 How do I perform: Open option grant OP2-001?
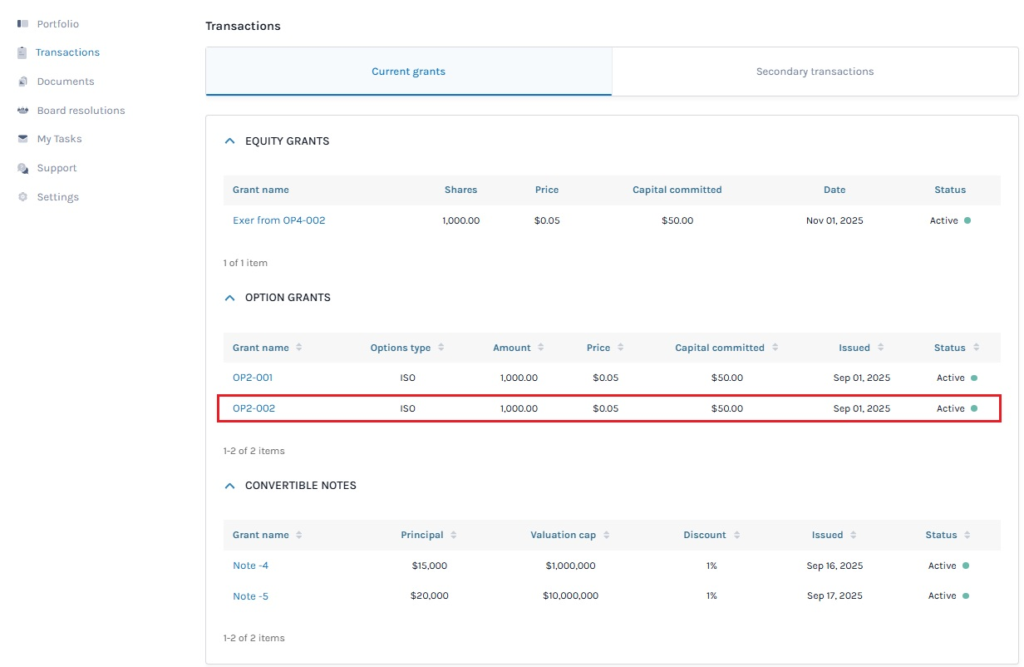(252, 378)
